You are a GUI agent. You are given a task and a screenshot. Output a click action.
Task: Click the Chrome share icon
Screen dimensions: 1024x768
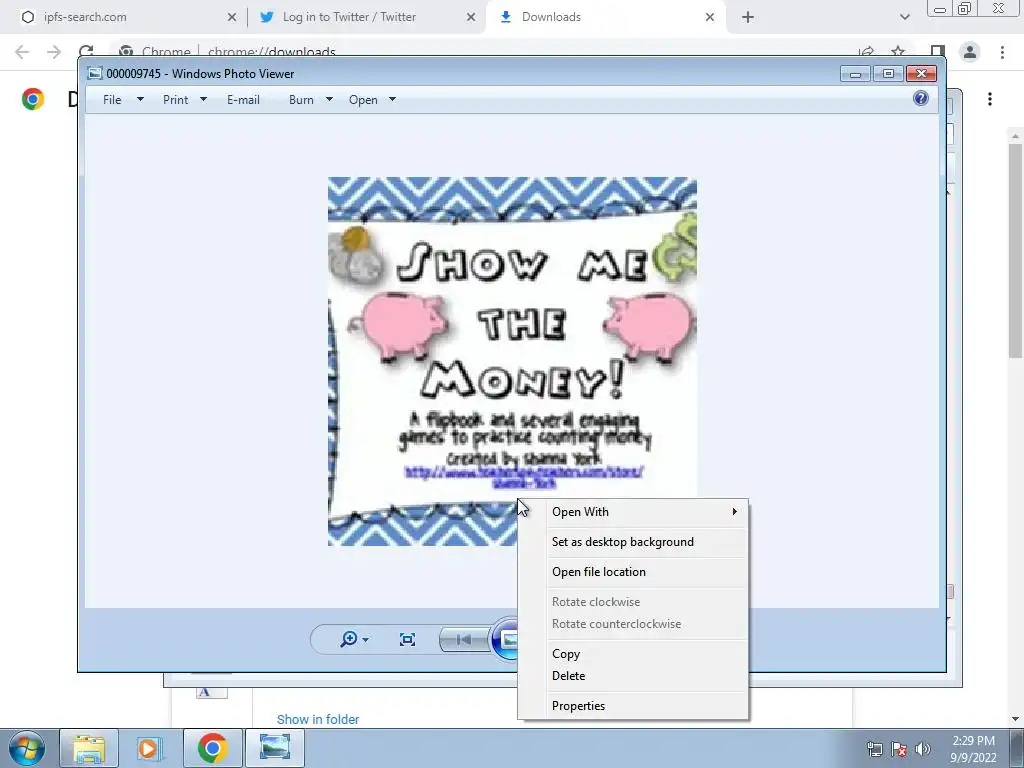[867, 52]
